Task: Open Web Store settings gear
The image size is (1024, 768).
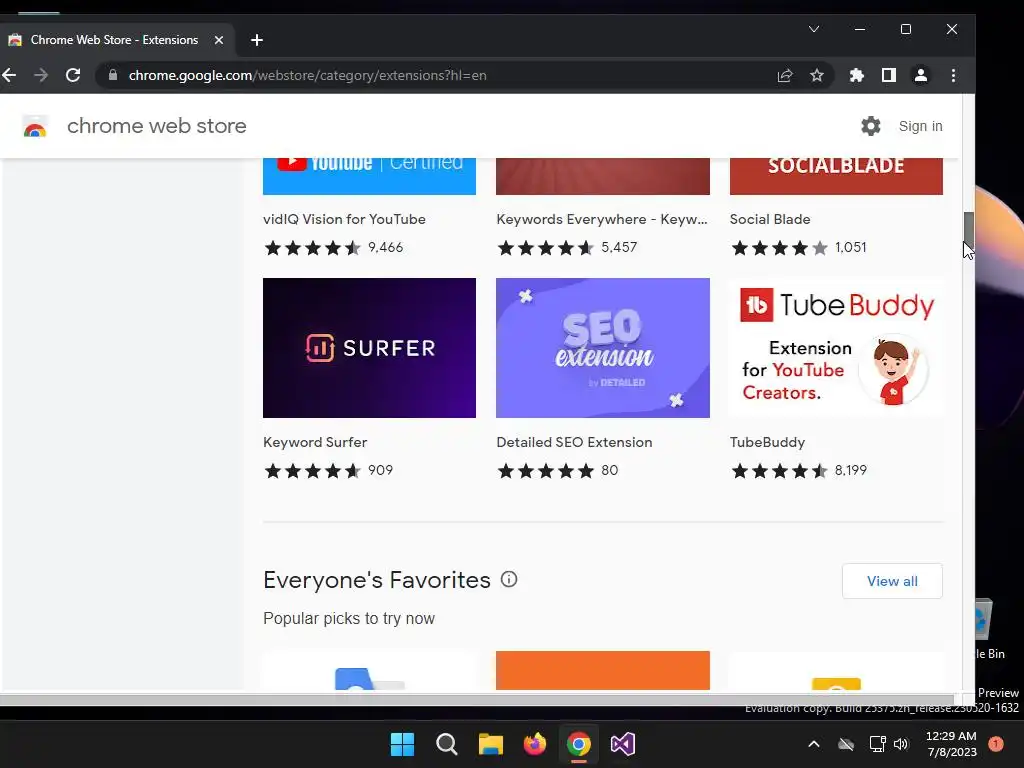Action: click(x=871, y=126)
